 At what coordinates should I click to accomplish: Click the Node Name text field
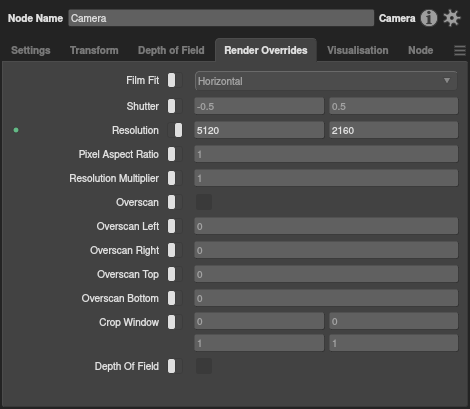click(x=221, y=18)
